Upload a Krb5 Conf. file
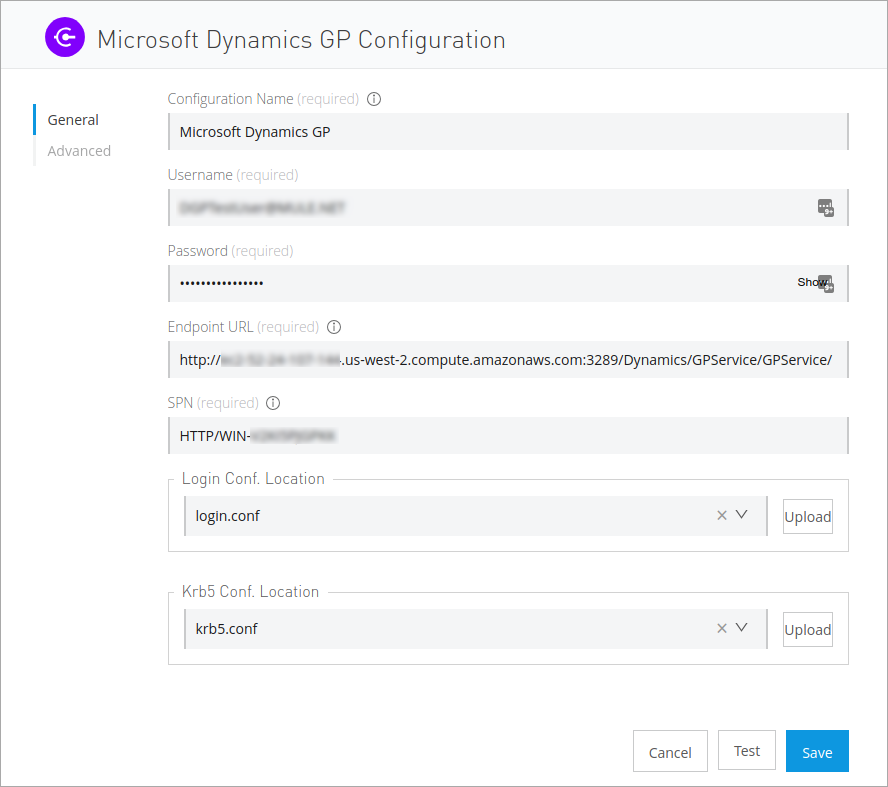This screenshot has width=888, height=787. 807,630
